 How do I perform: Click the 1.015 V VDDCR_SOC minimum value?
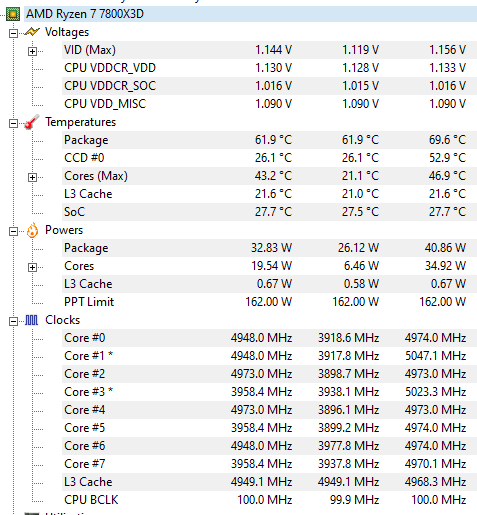click(360, 86)
